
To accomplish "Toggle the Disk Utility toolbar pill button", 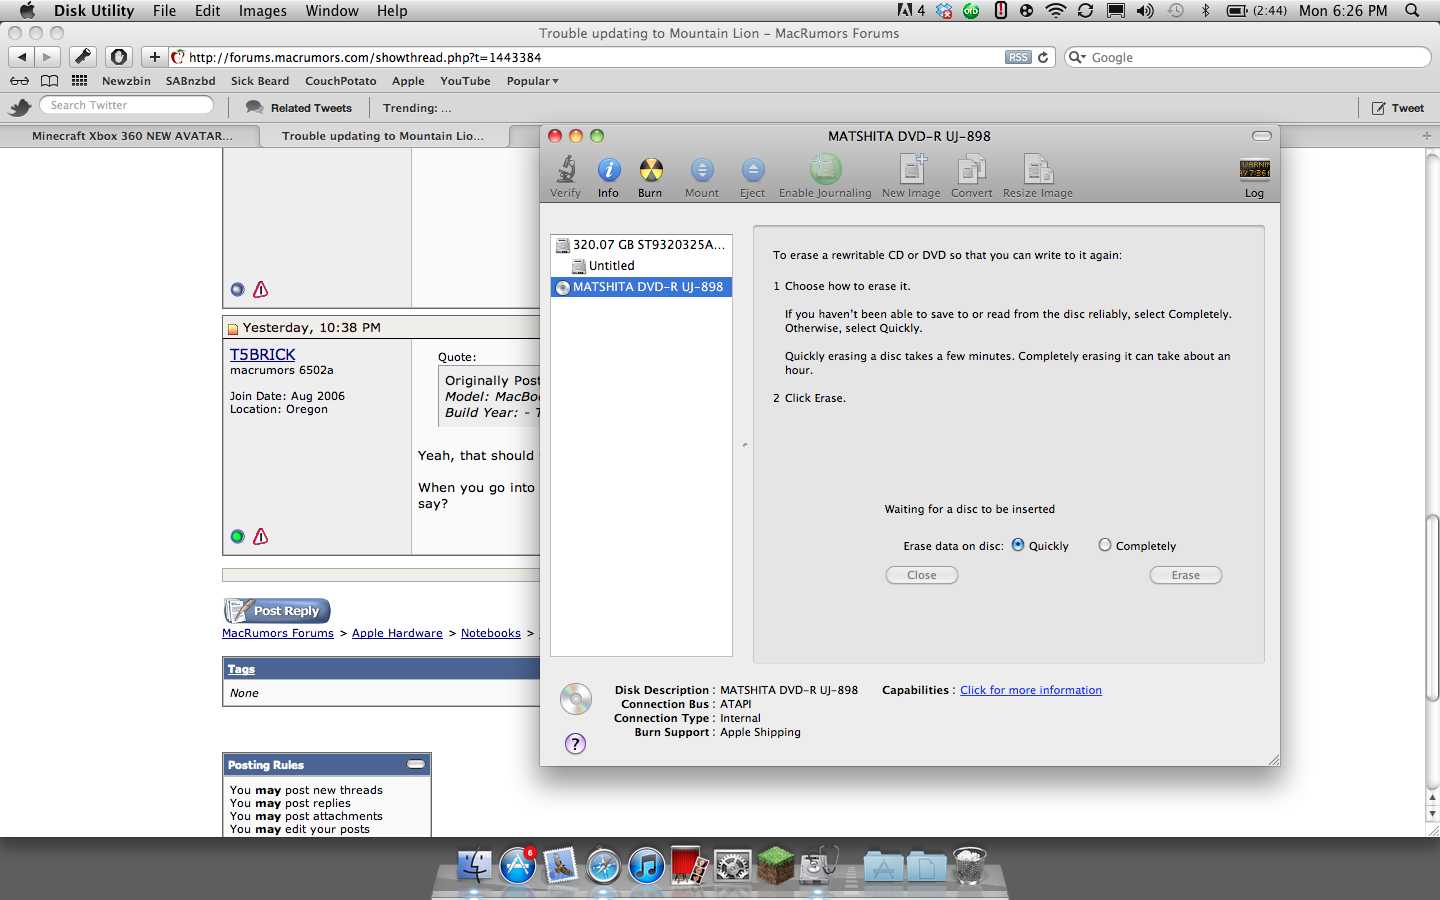I will click(1262, 136).
